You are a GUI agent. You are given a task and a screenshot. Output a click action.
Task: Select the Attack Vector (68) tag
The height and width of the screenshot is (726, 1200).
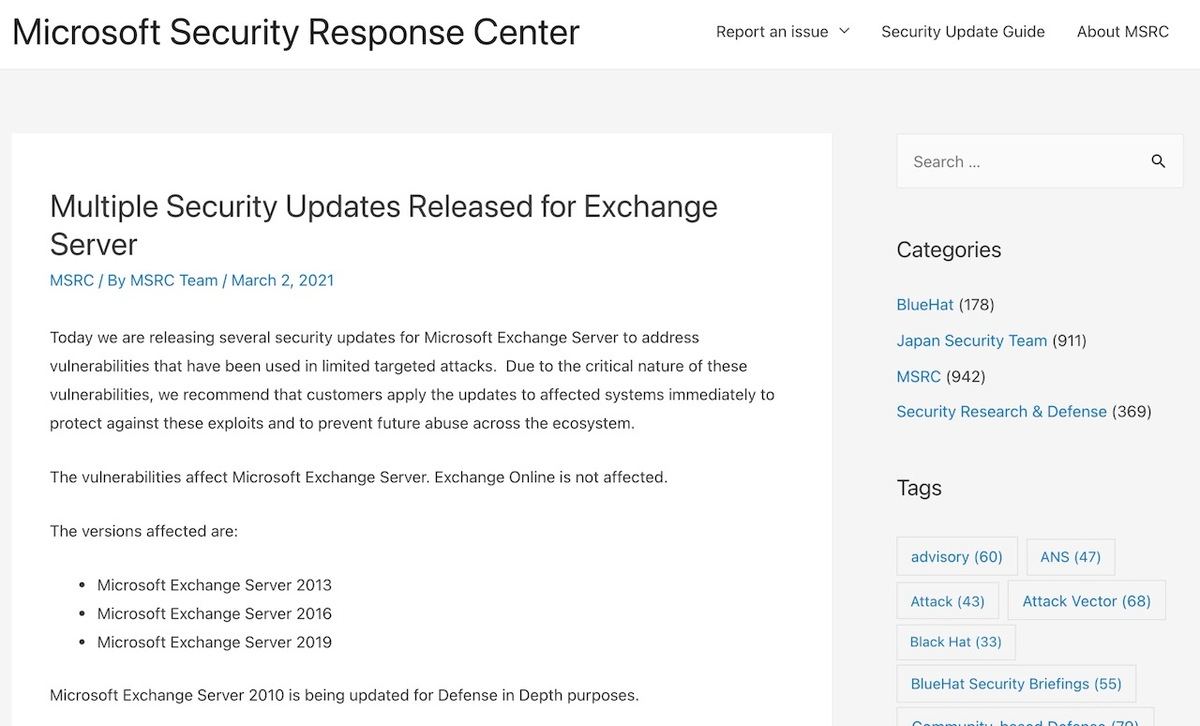click(1087, 601)
